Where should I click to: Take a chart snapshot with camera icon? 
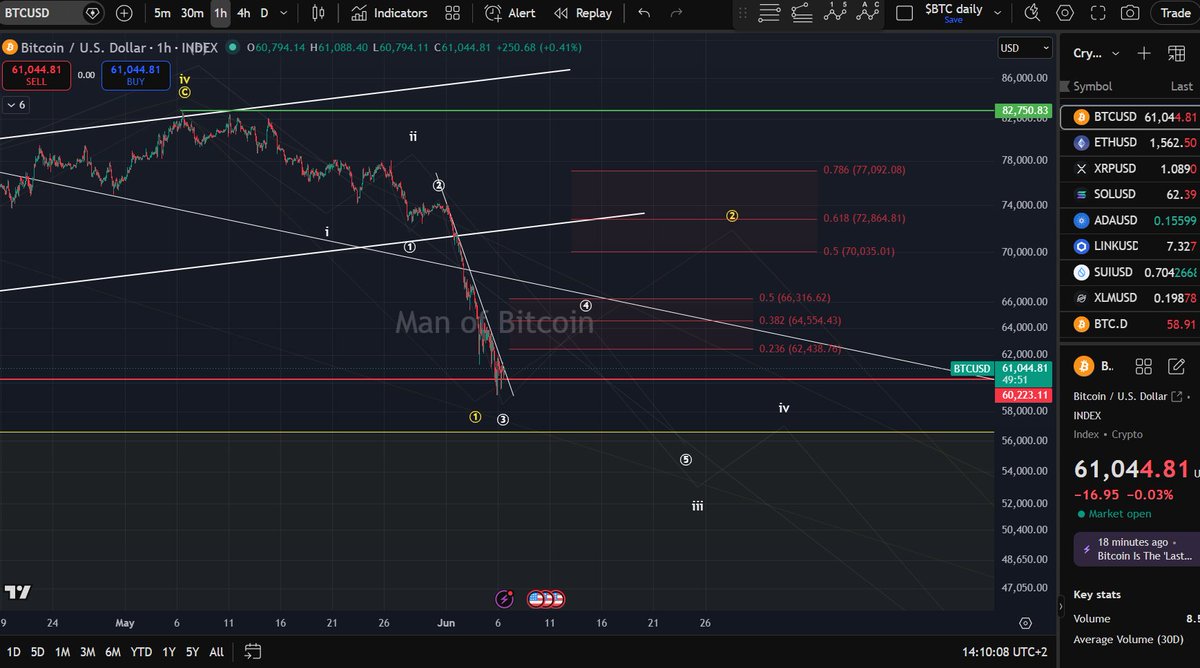tap(1129, 13)
